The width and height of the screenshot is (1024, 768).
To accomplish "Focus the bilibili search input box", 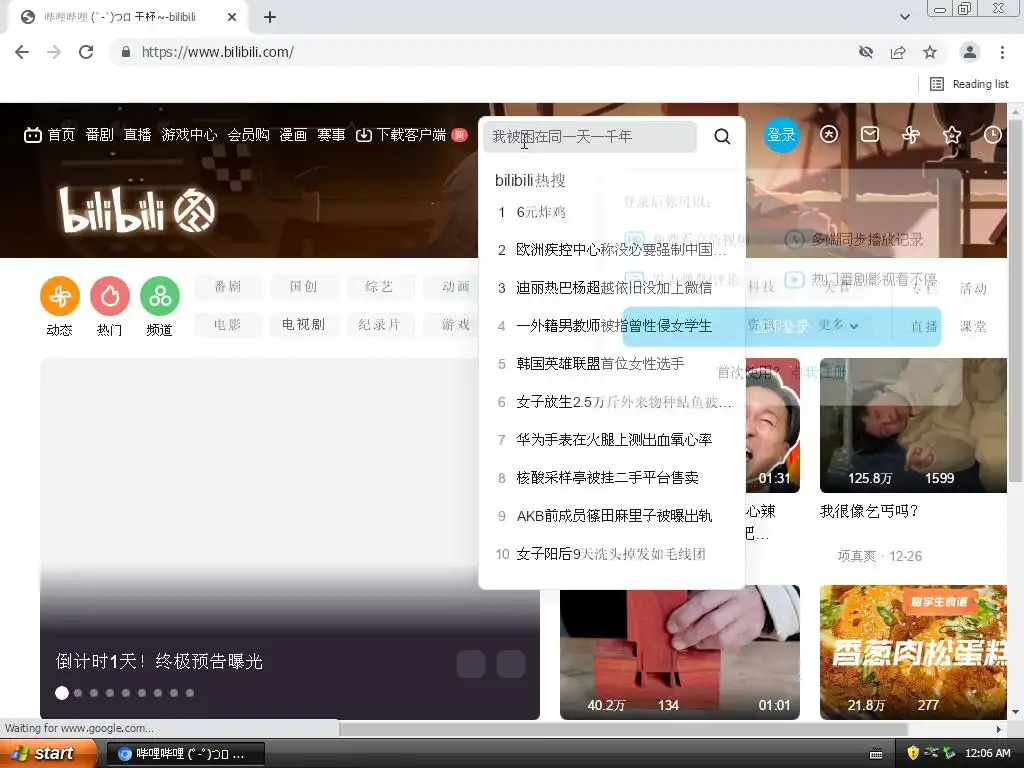I will pyautogui.click(x=590, y=136).
